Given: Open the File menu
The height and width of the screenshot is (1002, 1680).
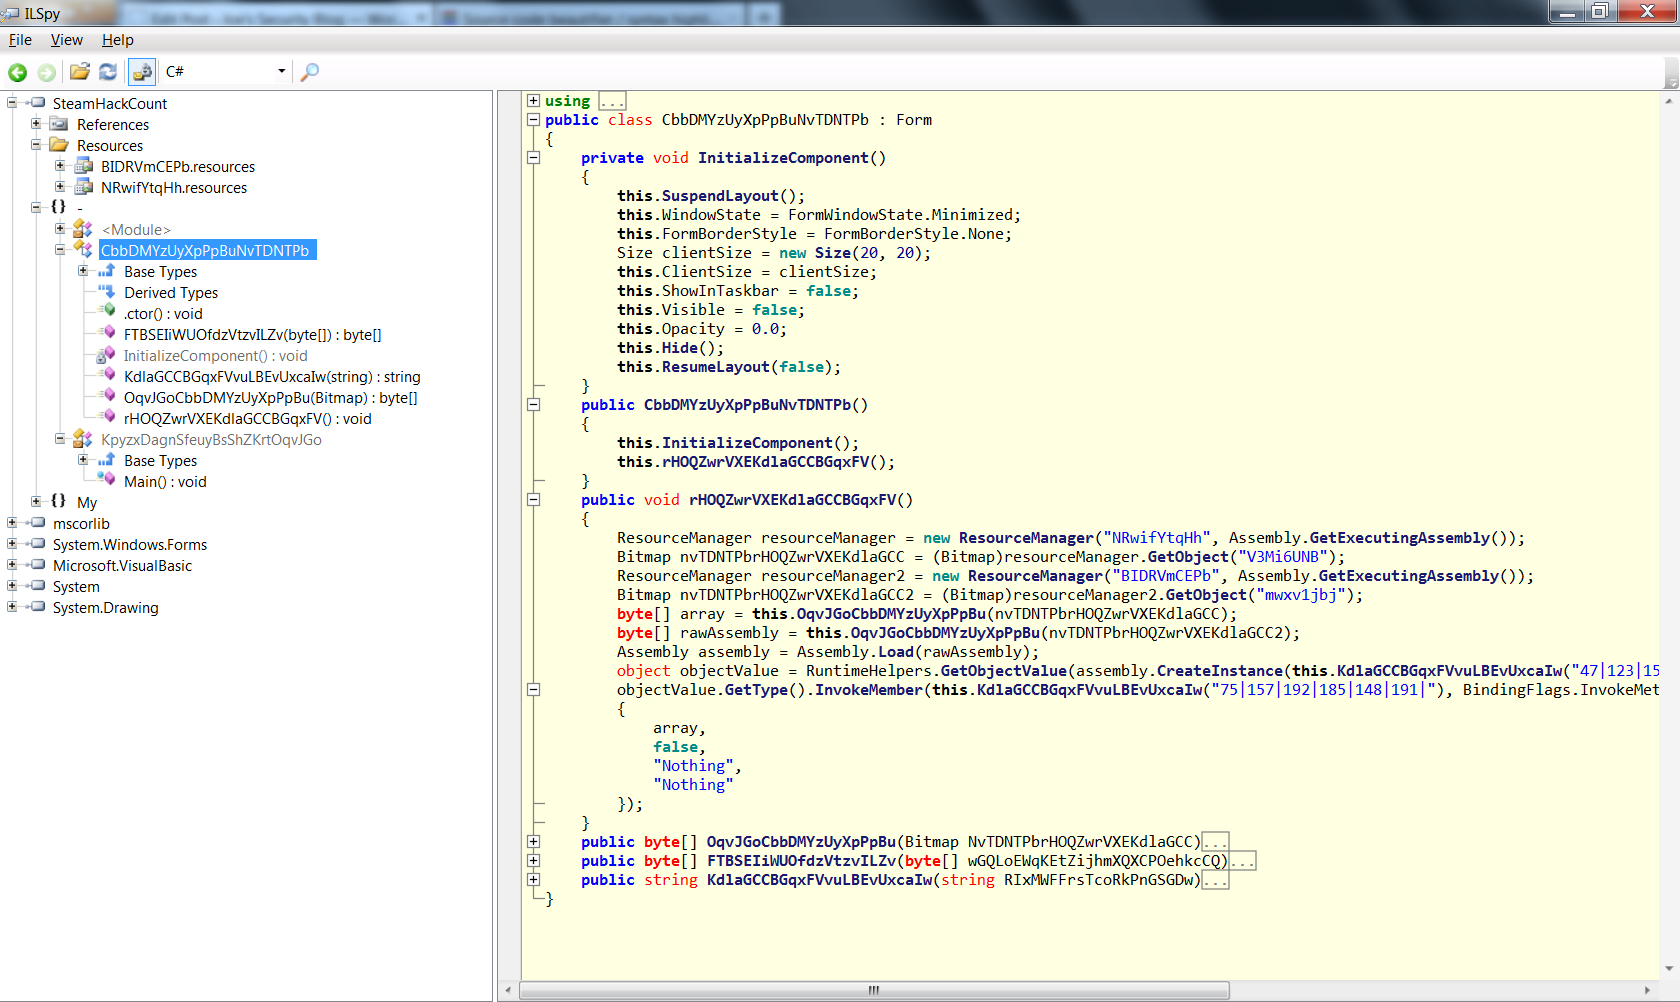Looking at the screenshot, I should pos(20,40).
